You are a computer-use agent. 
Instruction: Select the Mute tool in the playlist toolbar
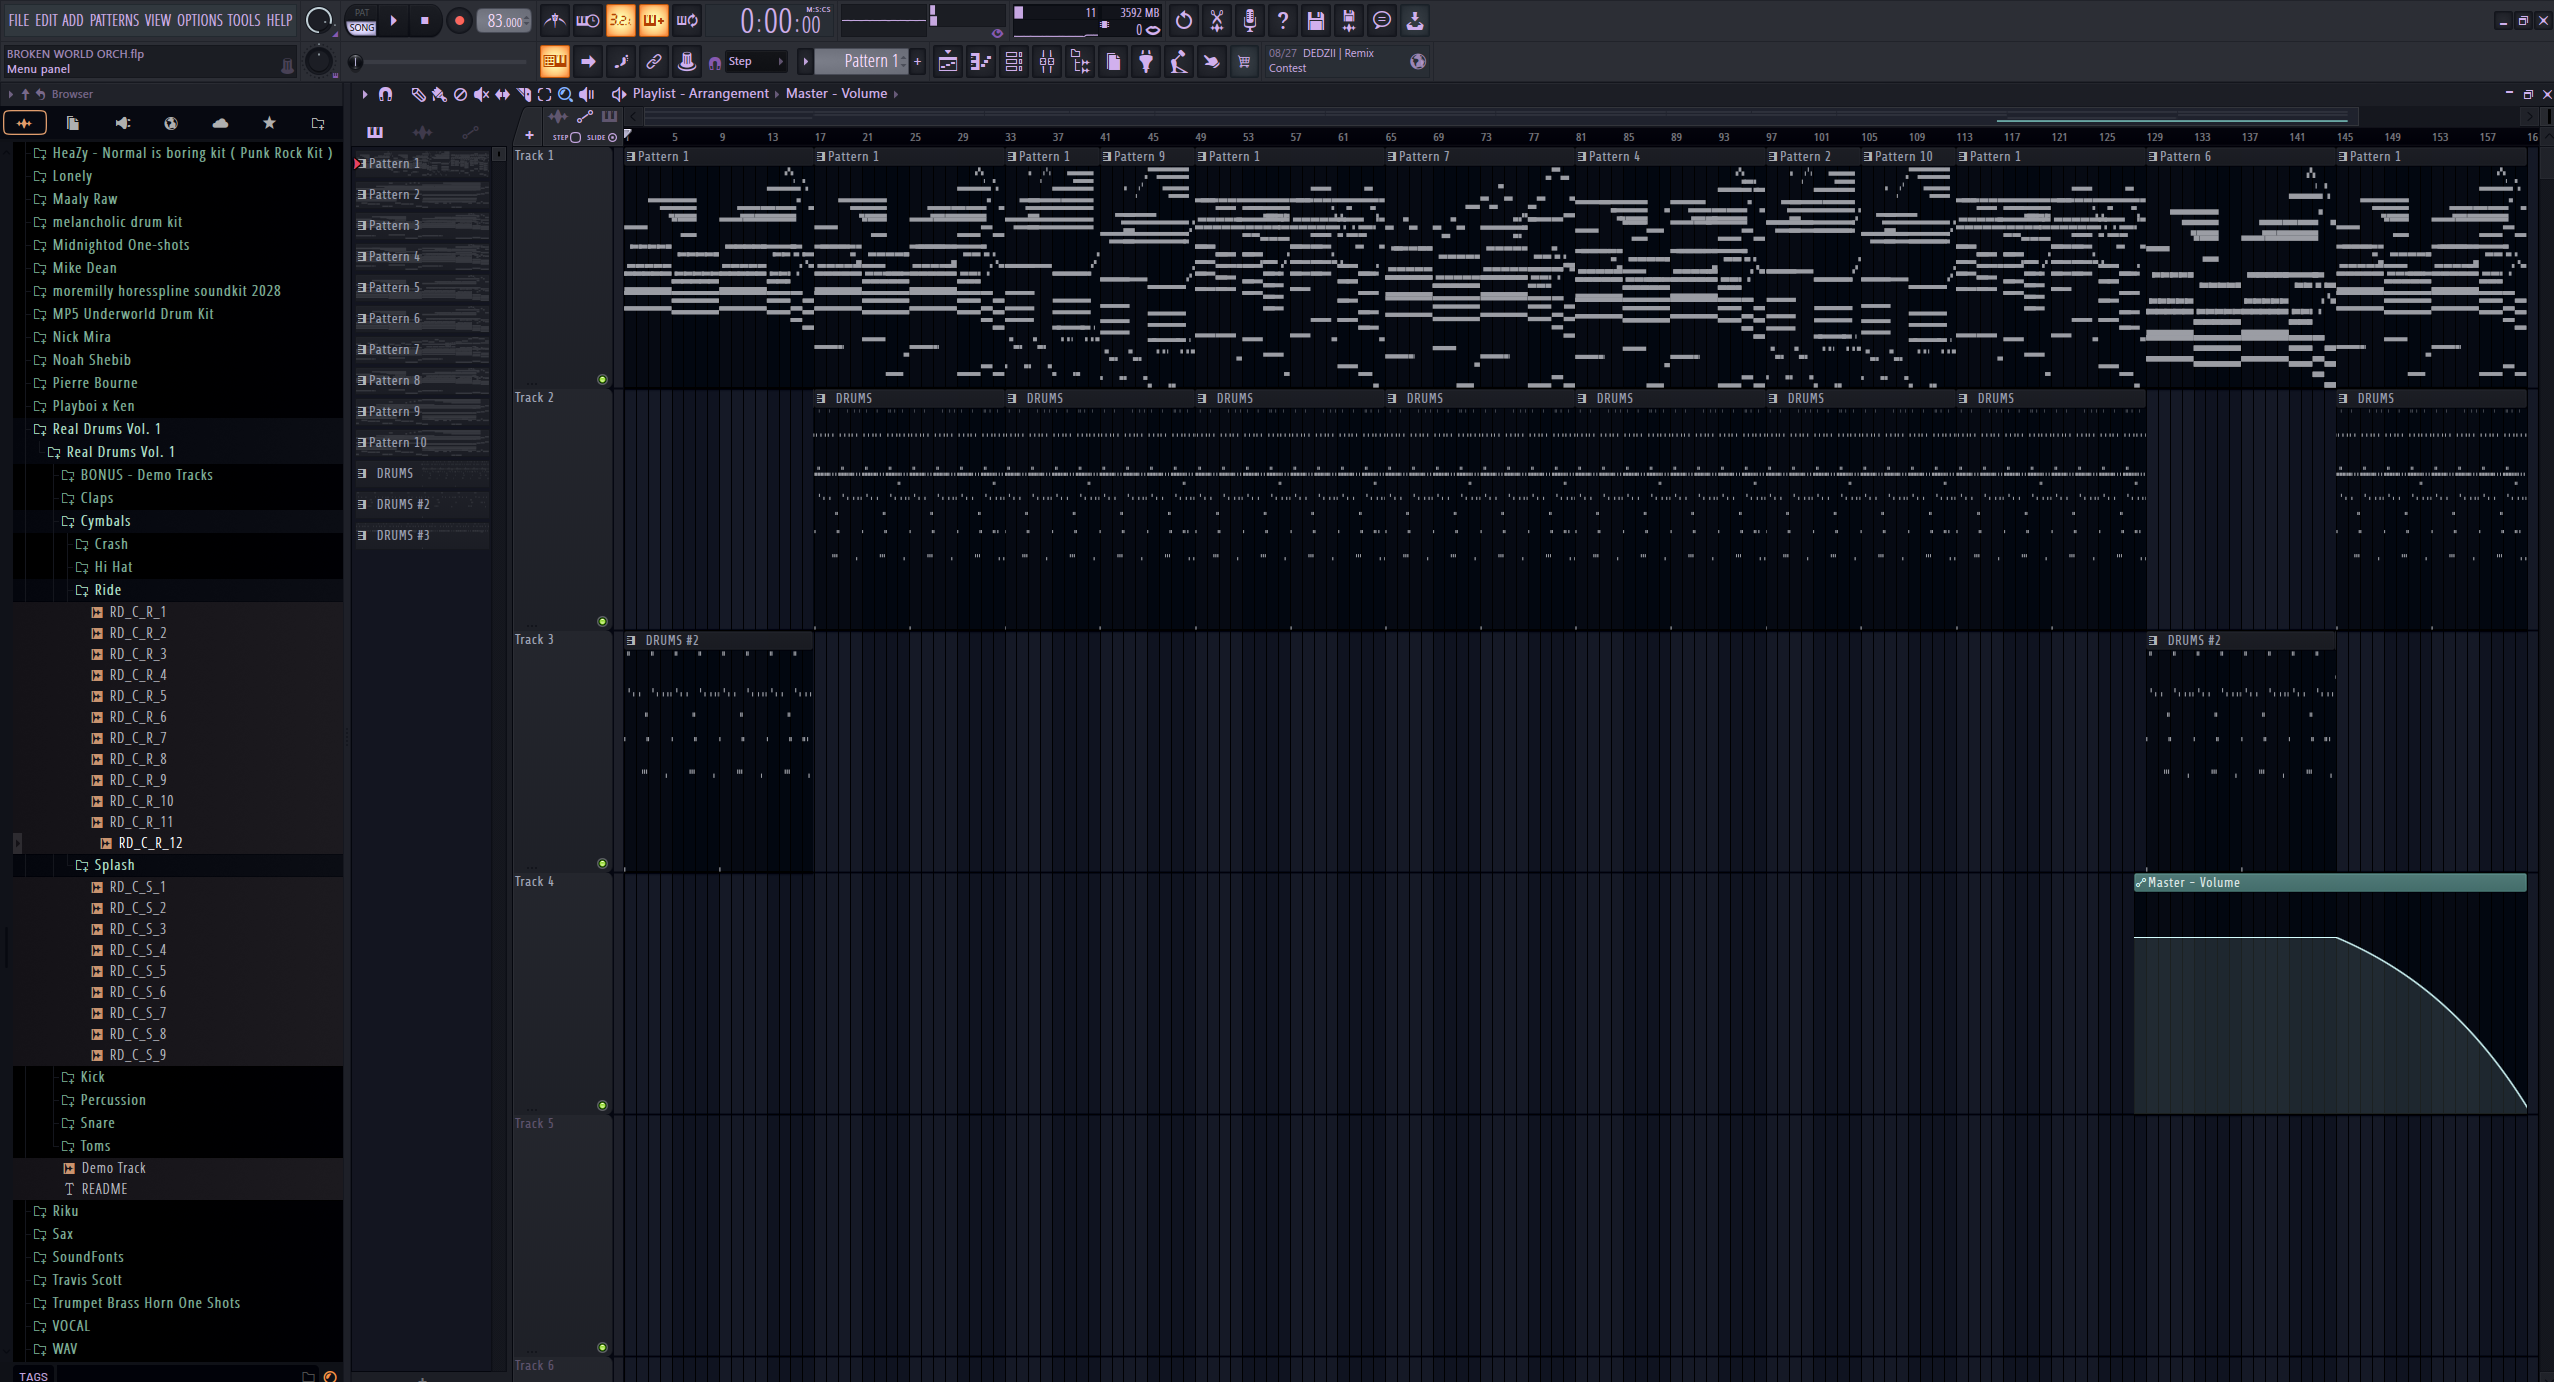[x=481, y=94]
